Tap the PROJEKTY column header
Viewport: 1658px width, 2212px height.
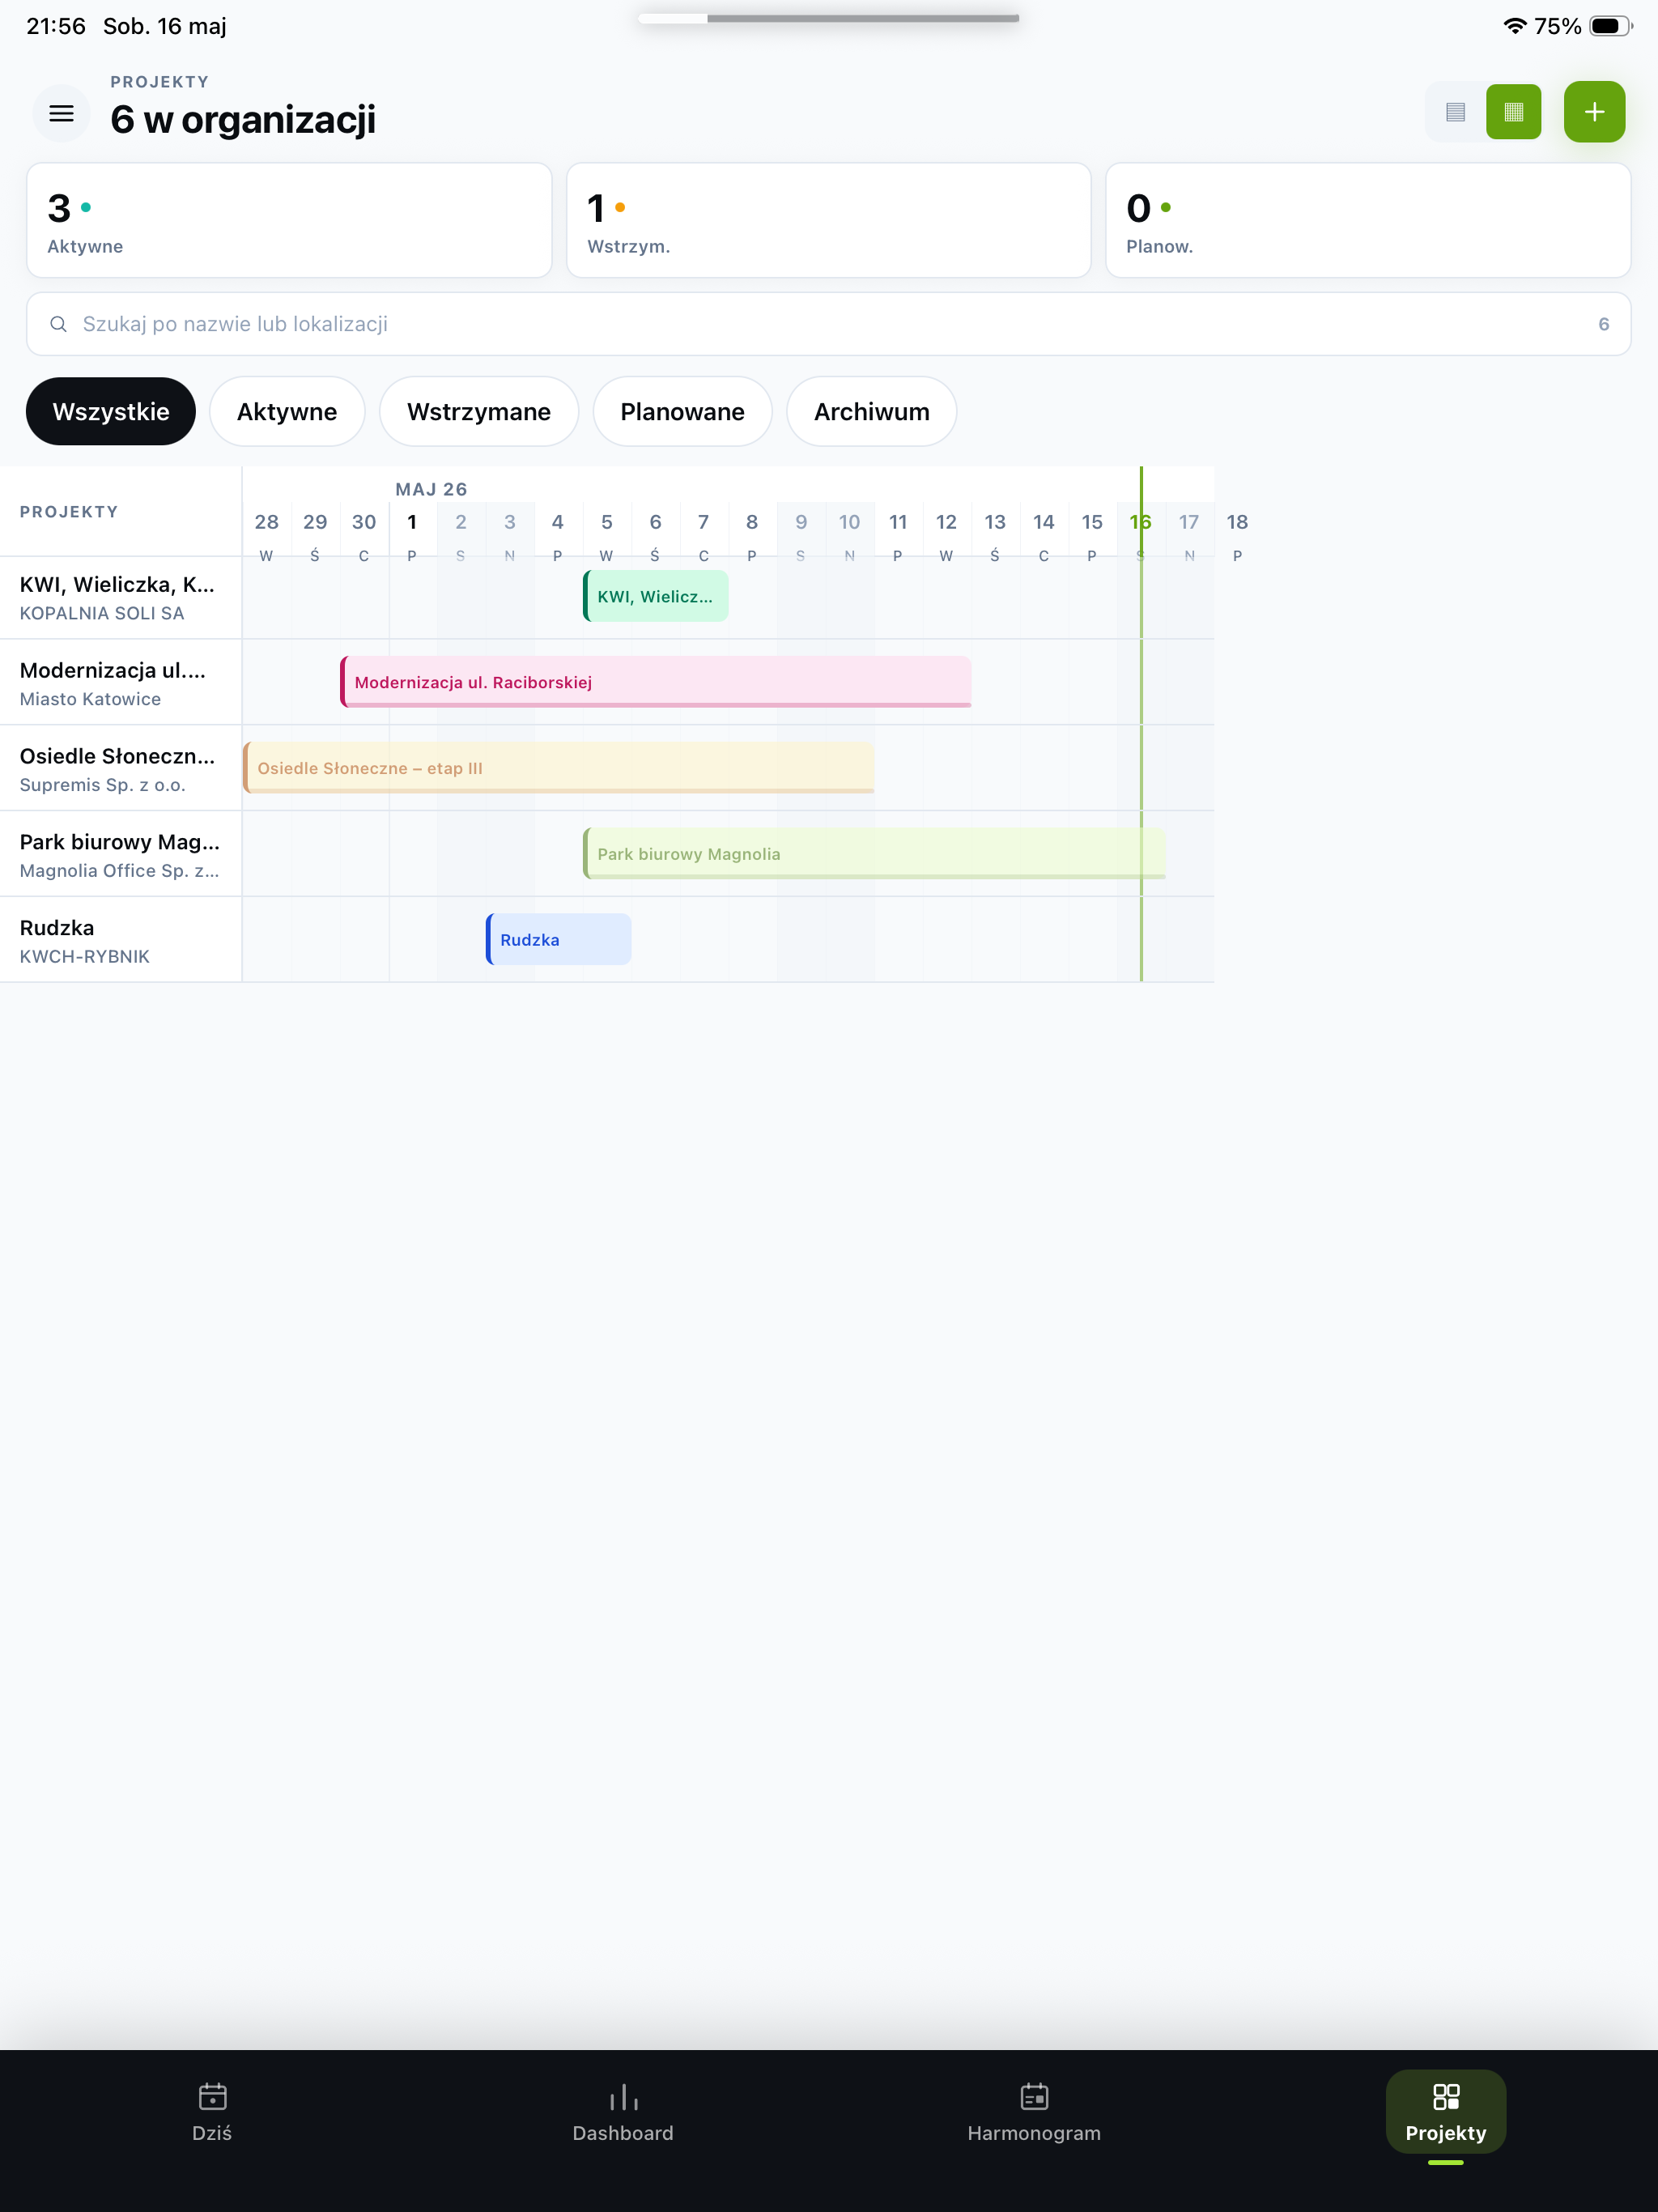tap(69, 512)
